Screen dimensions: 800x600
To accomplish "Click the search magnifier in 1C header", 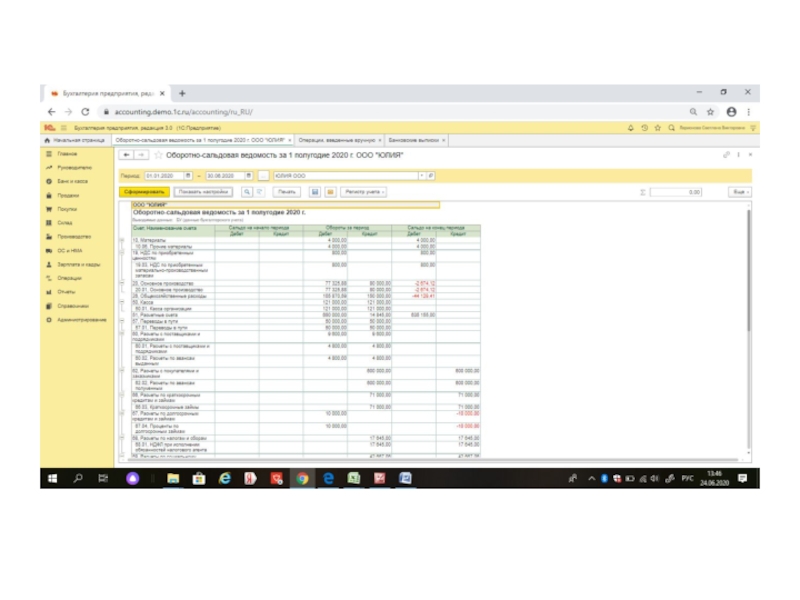I will (x=669, y=127).
